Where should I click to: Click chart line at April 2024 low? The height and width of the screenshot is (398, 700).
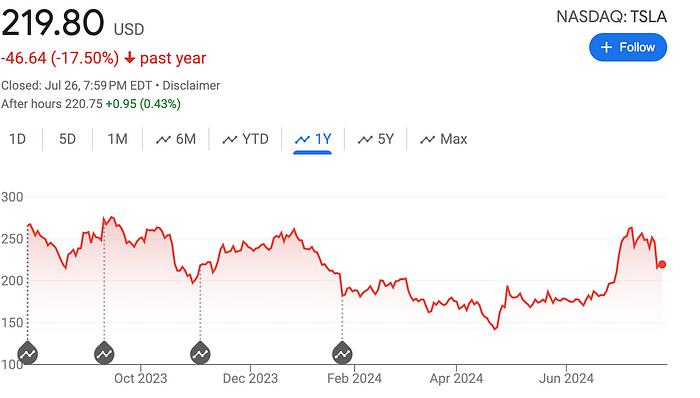click(495, 328)
